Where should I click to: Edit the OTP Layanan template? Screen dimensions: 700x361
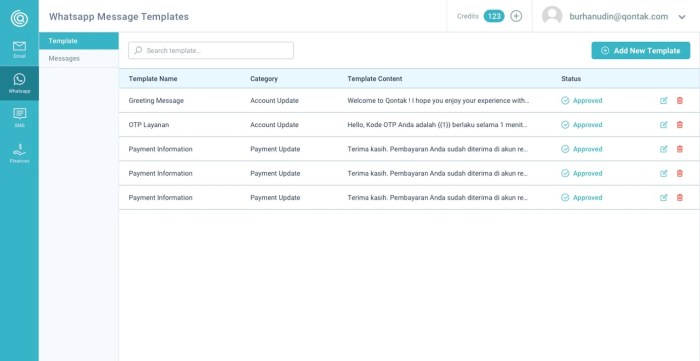point(663,125)
